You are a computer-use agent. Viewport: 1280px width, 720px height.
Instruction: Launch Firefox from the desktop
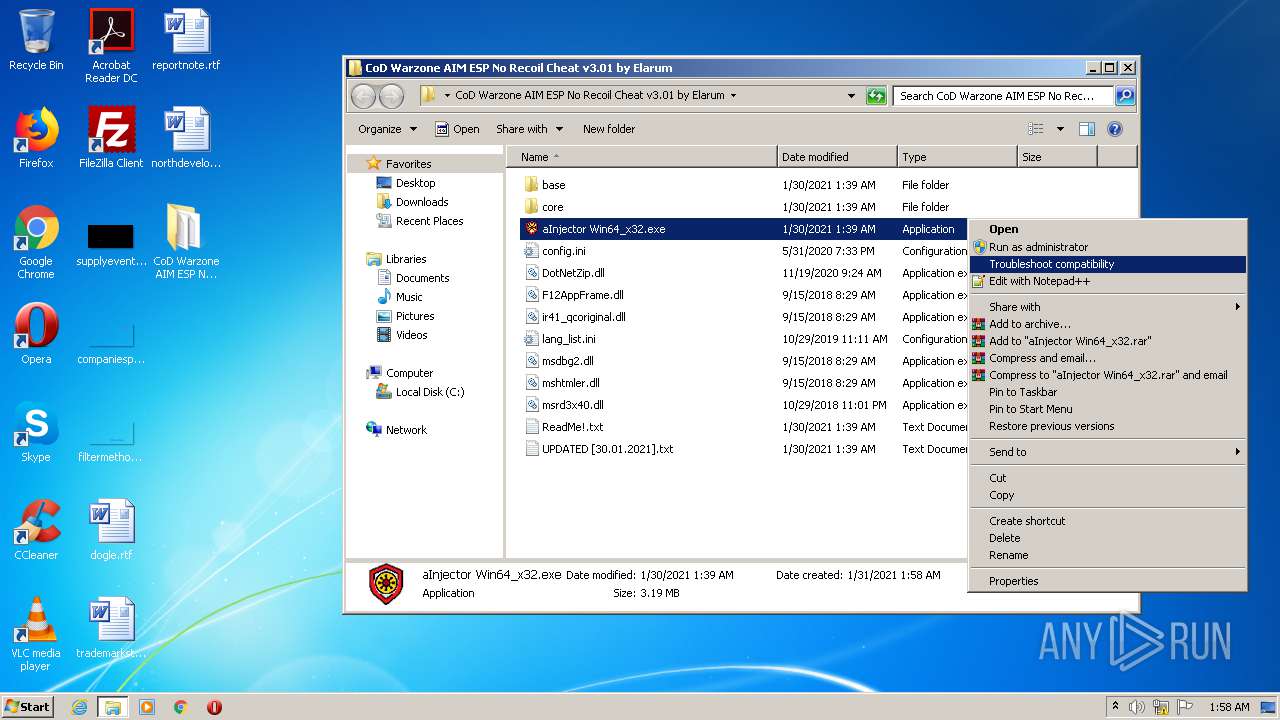(x=36, y=138)
